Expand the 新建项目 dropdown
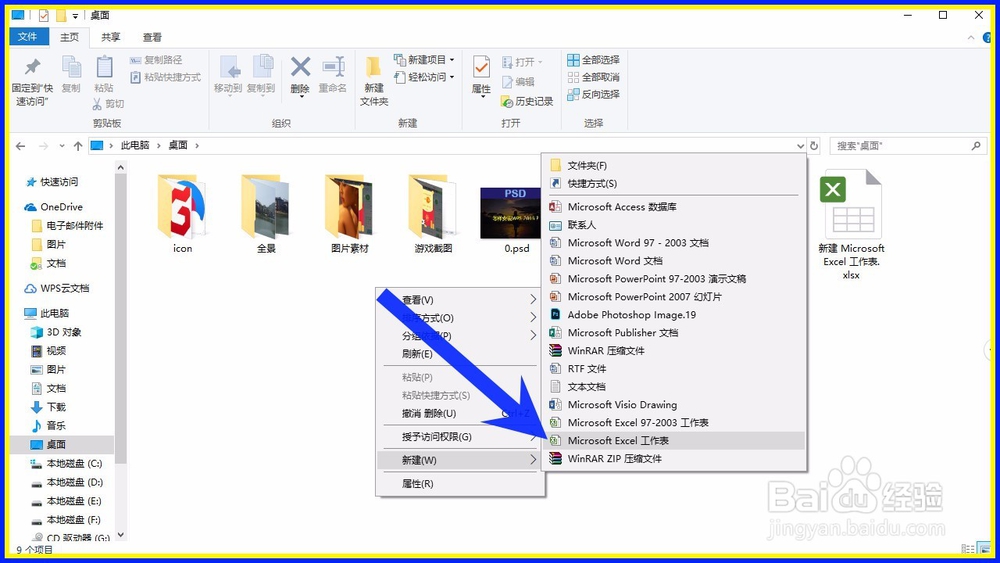This screenshot has height=563, width=1000. pyautogui.click(x=424, y=59)
